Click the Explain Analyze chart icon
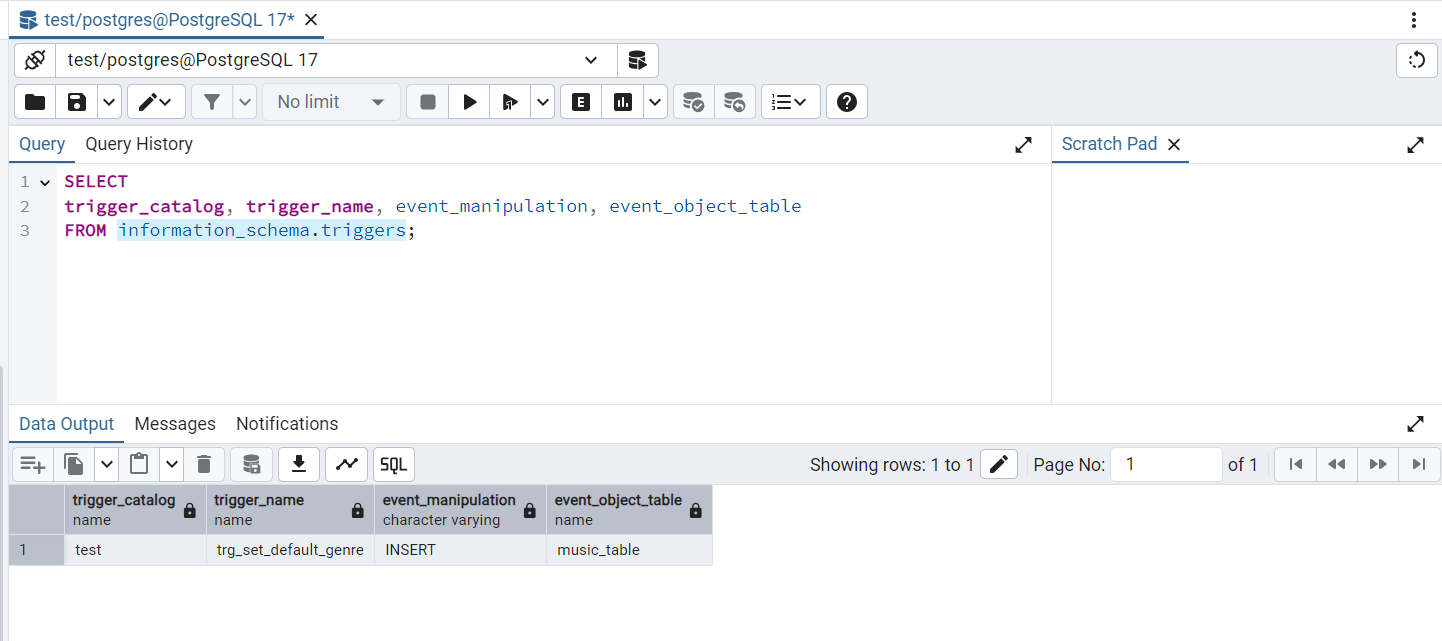1442x641 pixels. (x=623, y=102)
